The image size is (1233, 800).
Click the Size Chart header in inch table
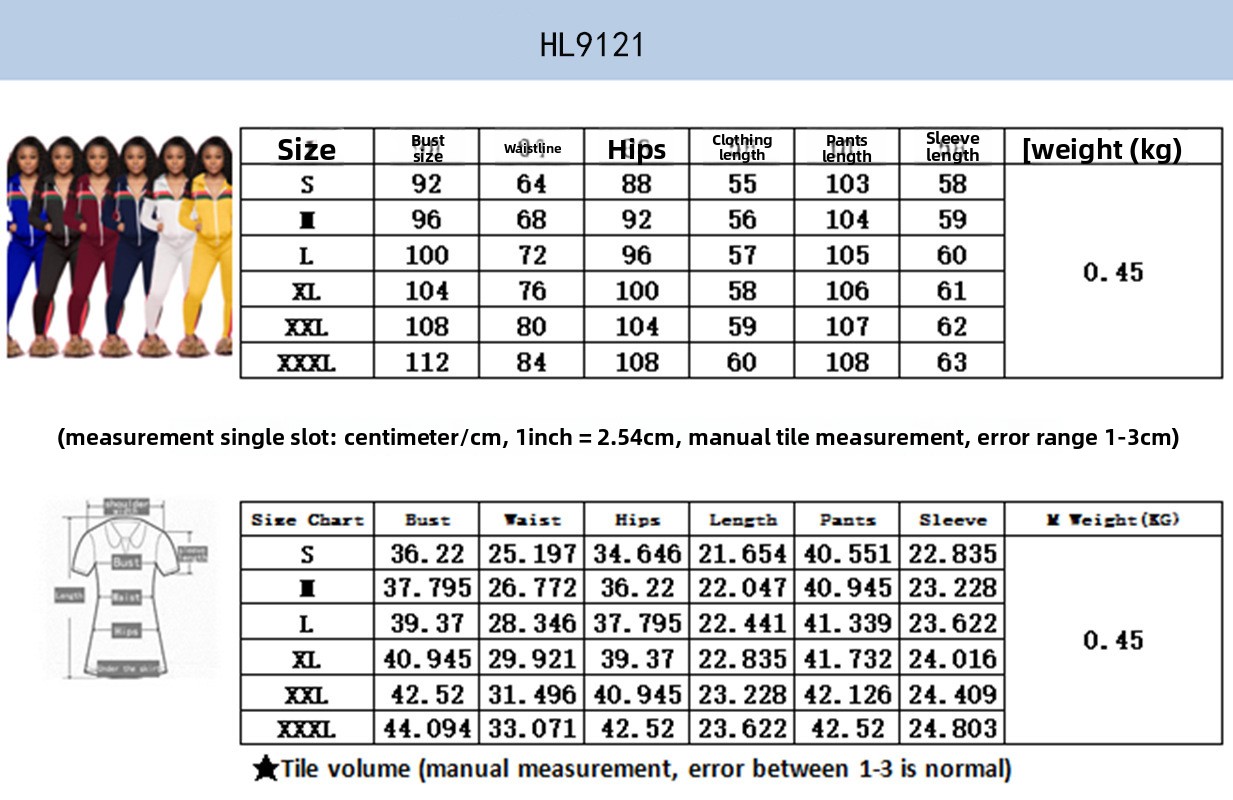click(x=307, y=520)
